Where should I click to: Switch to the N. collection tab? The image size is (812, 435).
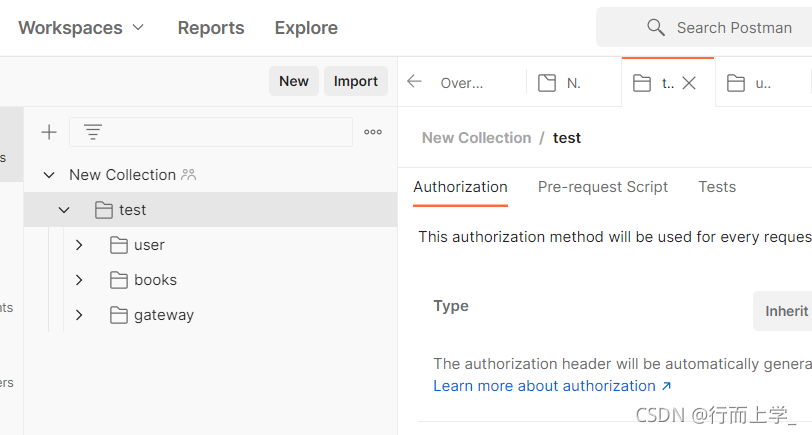[573, 83]
